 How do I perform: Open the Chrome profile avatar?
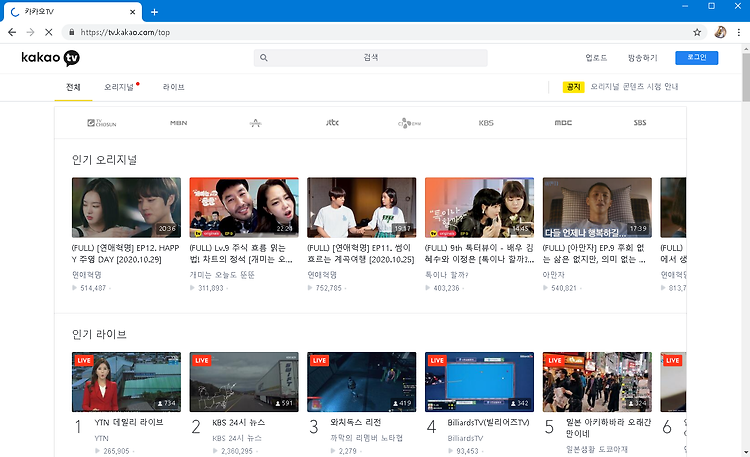click(720, 32)
